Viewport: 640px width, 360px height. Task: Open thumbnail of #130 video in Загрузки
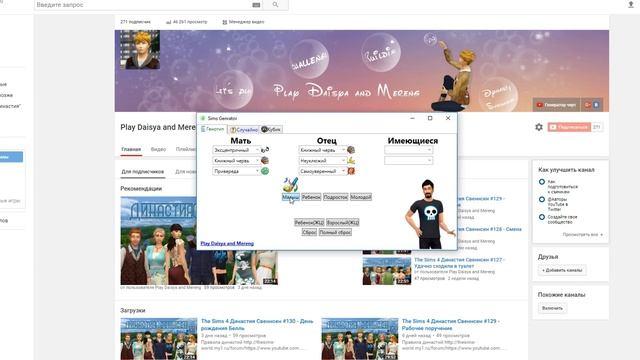159,339
